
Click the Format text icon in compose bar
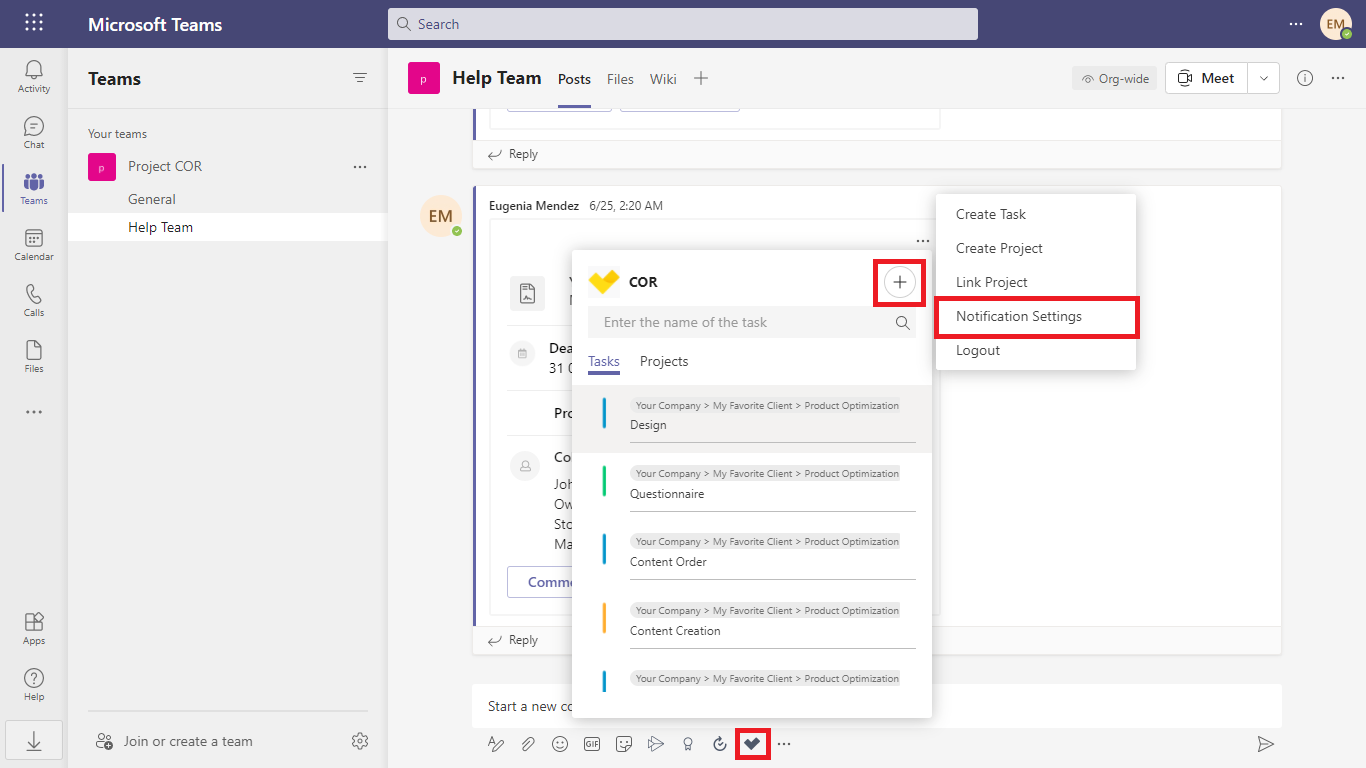[x=496, y=743]
